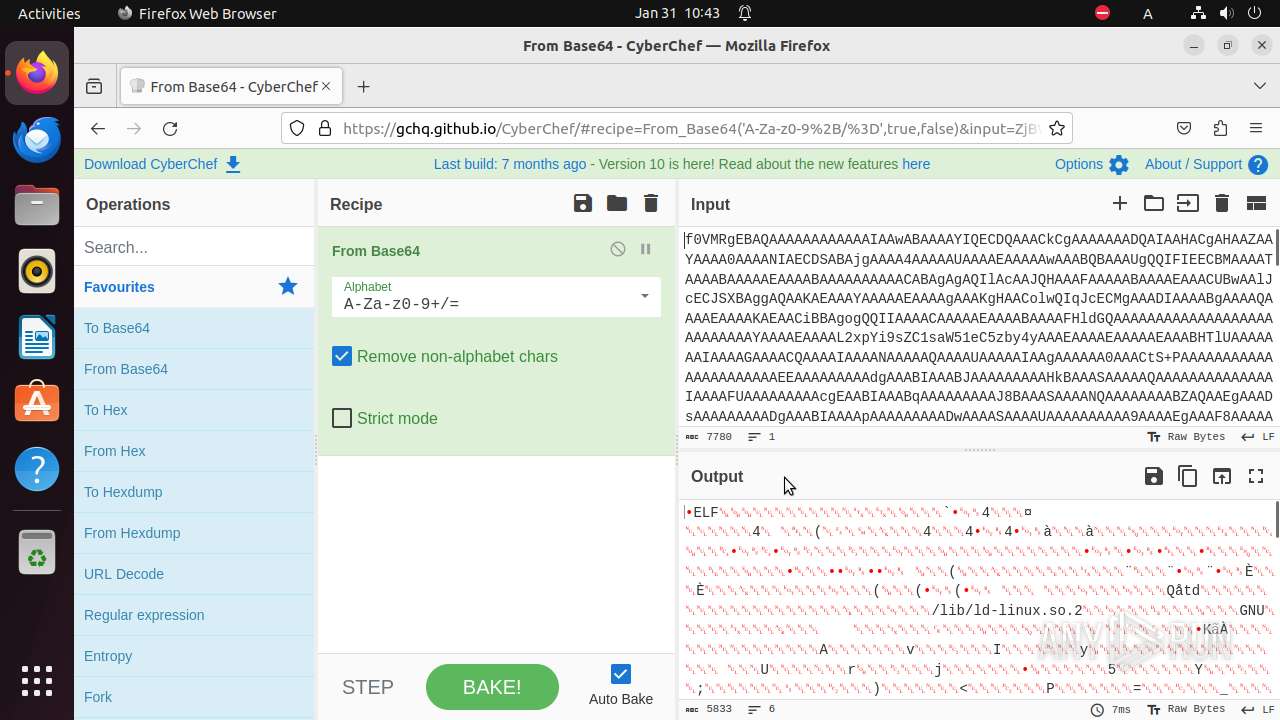Image resolution: width=1280 pixels, height=720 pixels.
Task: Open Thunderbird from the dock
Action: click(37, 139)
